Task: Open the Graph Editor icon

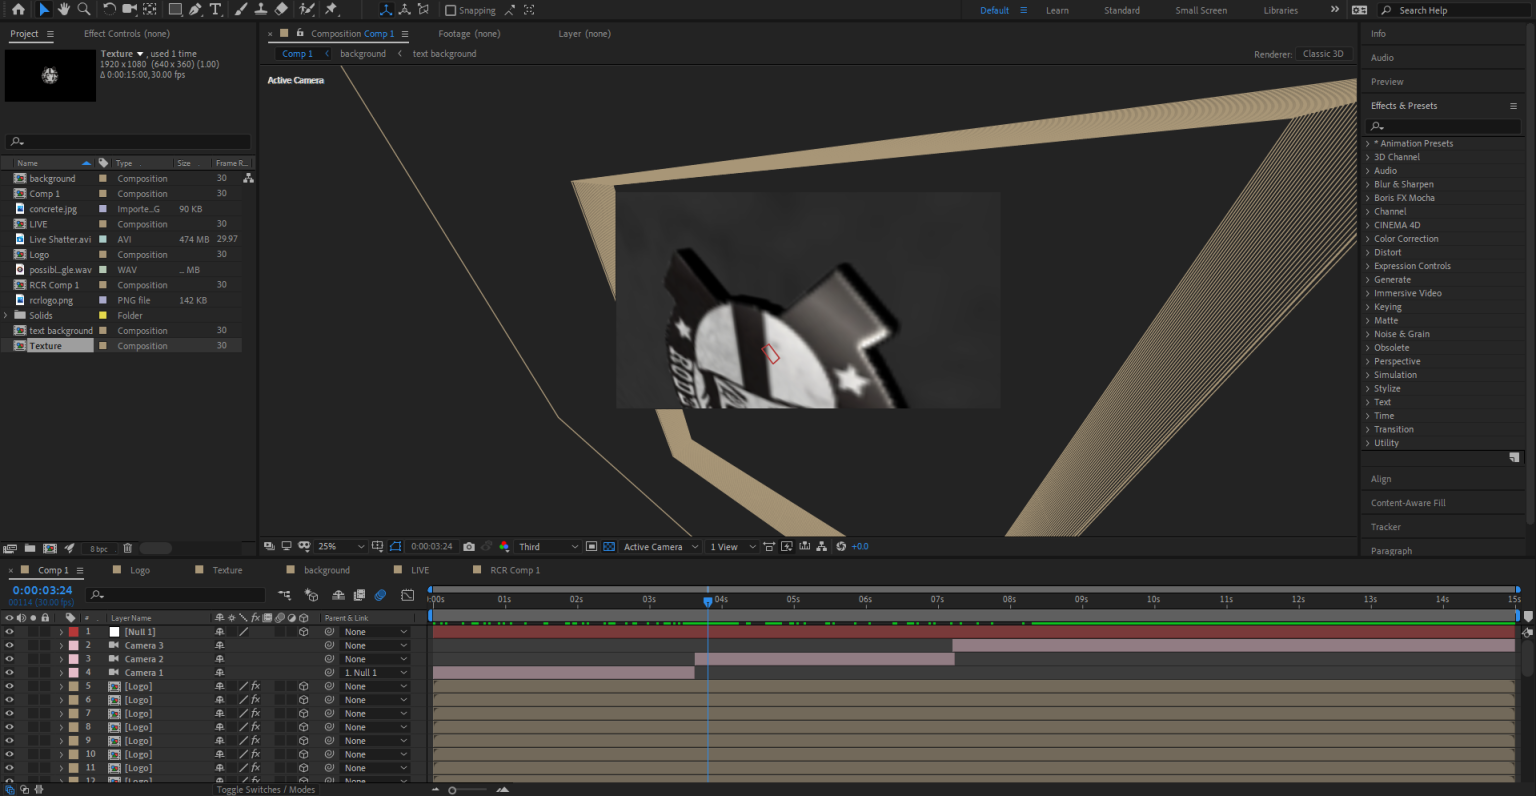Action: click(x=407, y=595)
